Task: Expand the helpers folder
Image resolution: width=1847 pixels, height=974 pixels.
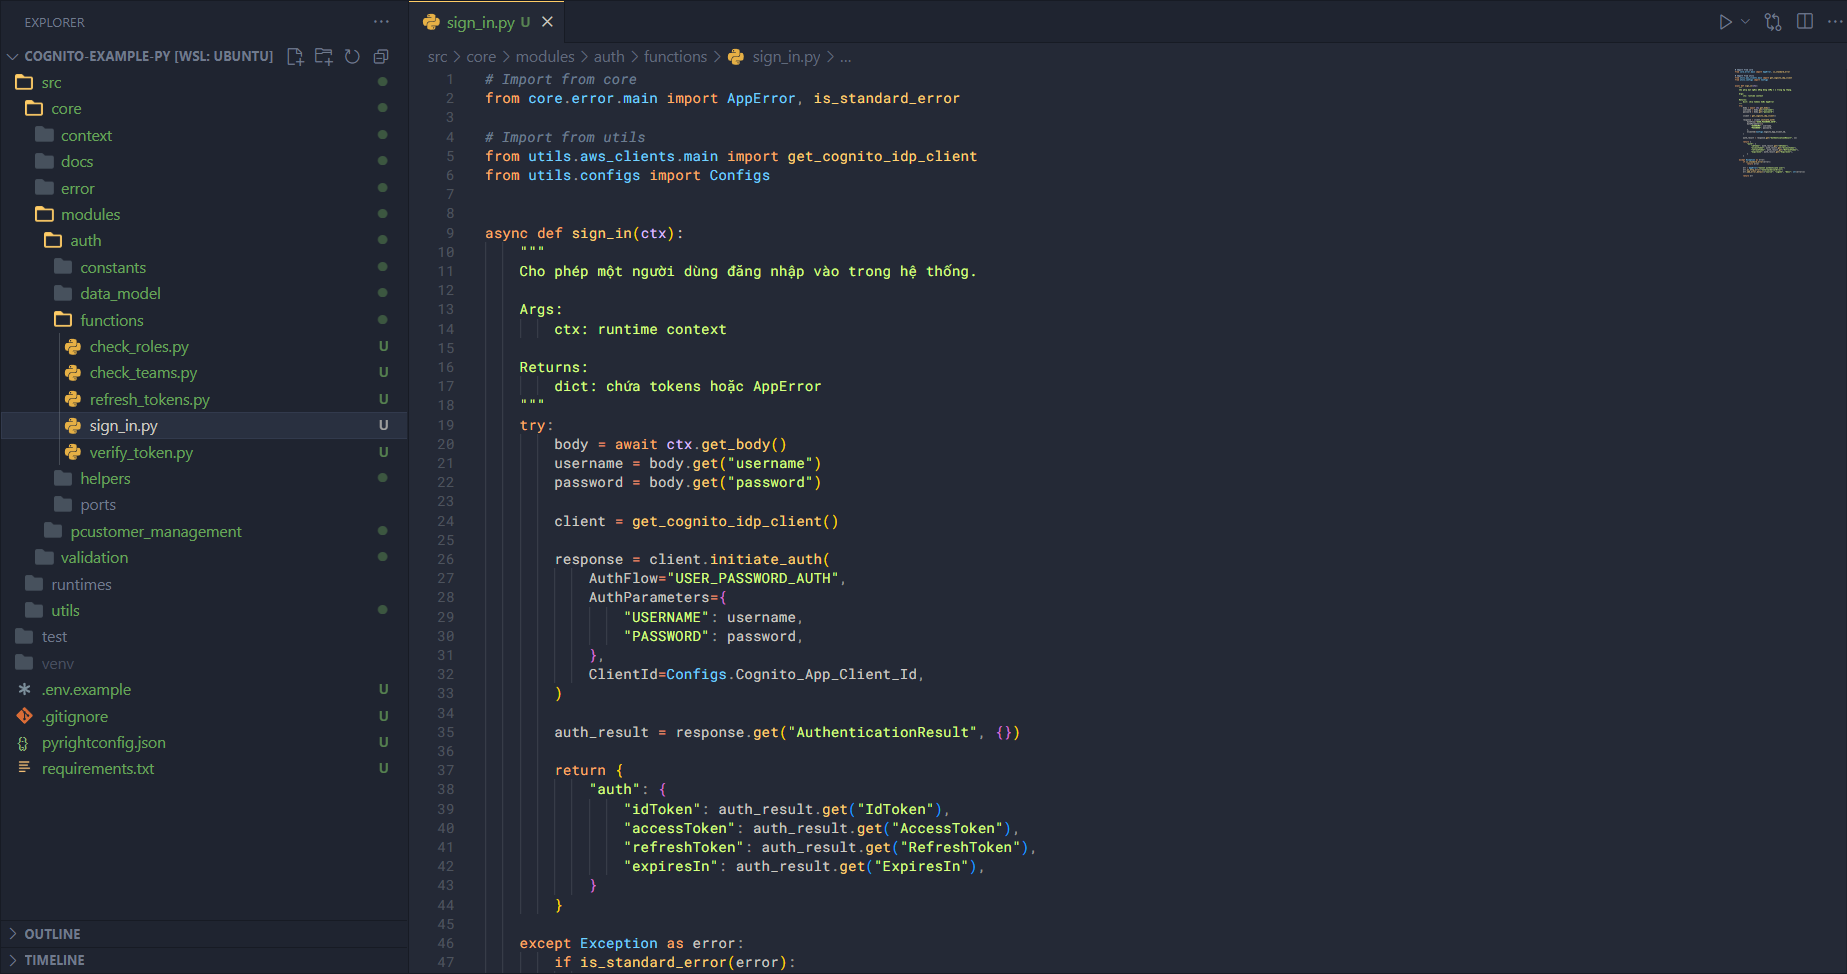Action: point(105,478)
